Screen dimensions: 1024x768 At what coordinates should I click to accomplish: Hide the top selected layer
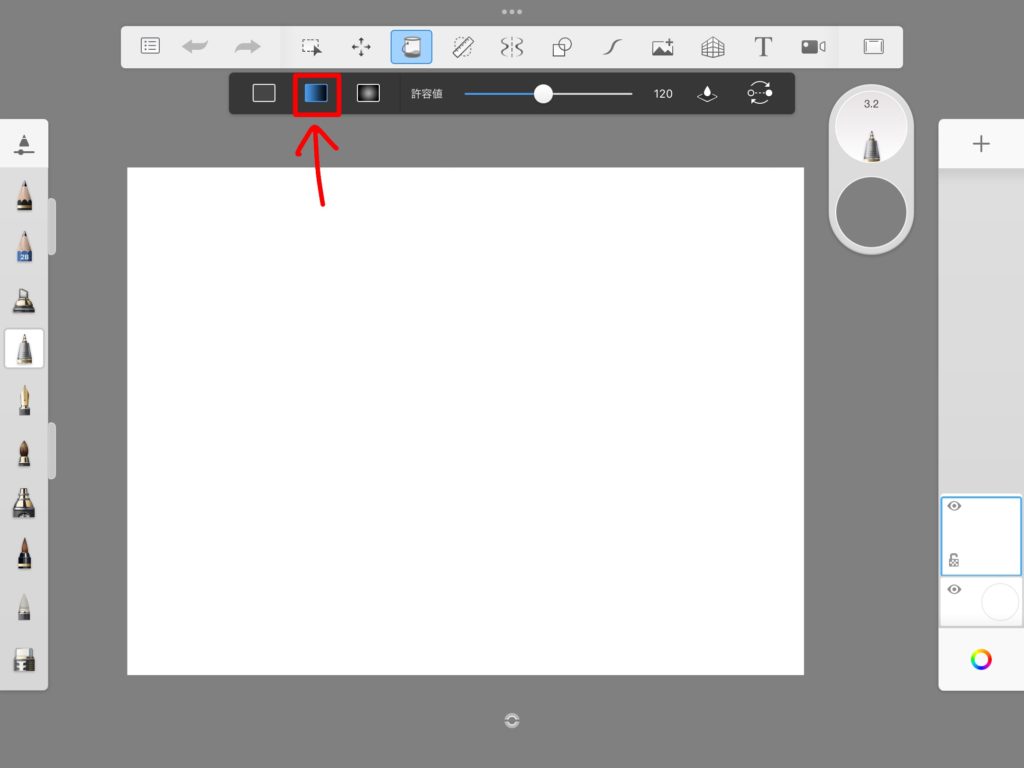click(954, 506)
